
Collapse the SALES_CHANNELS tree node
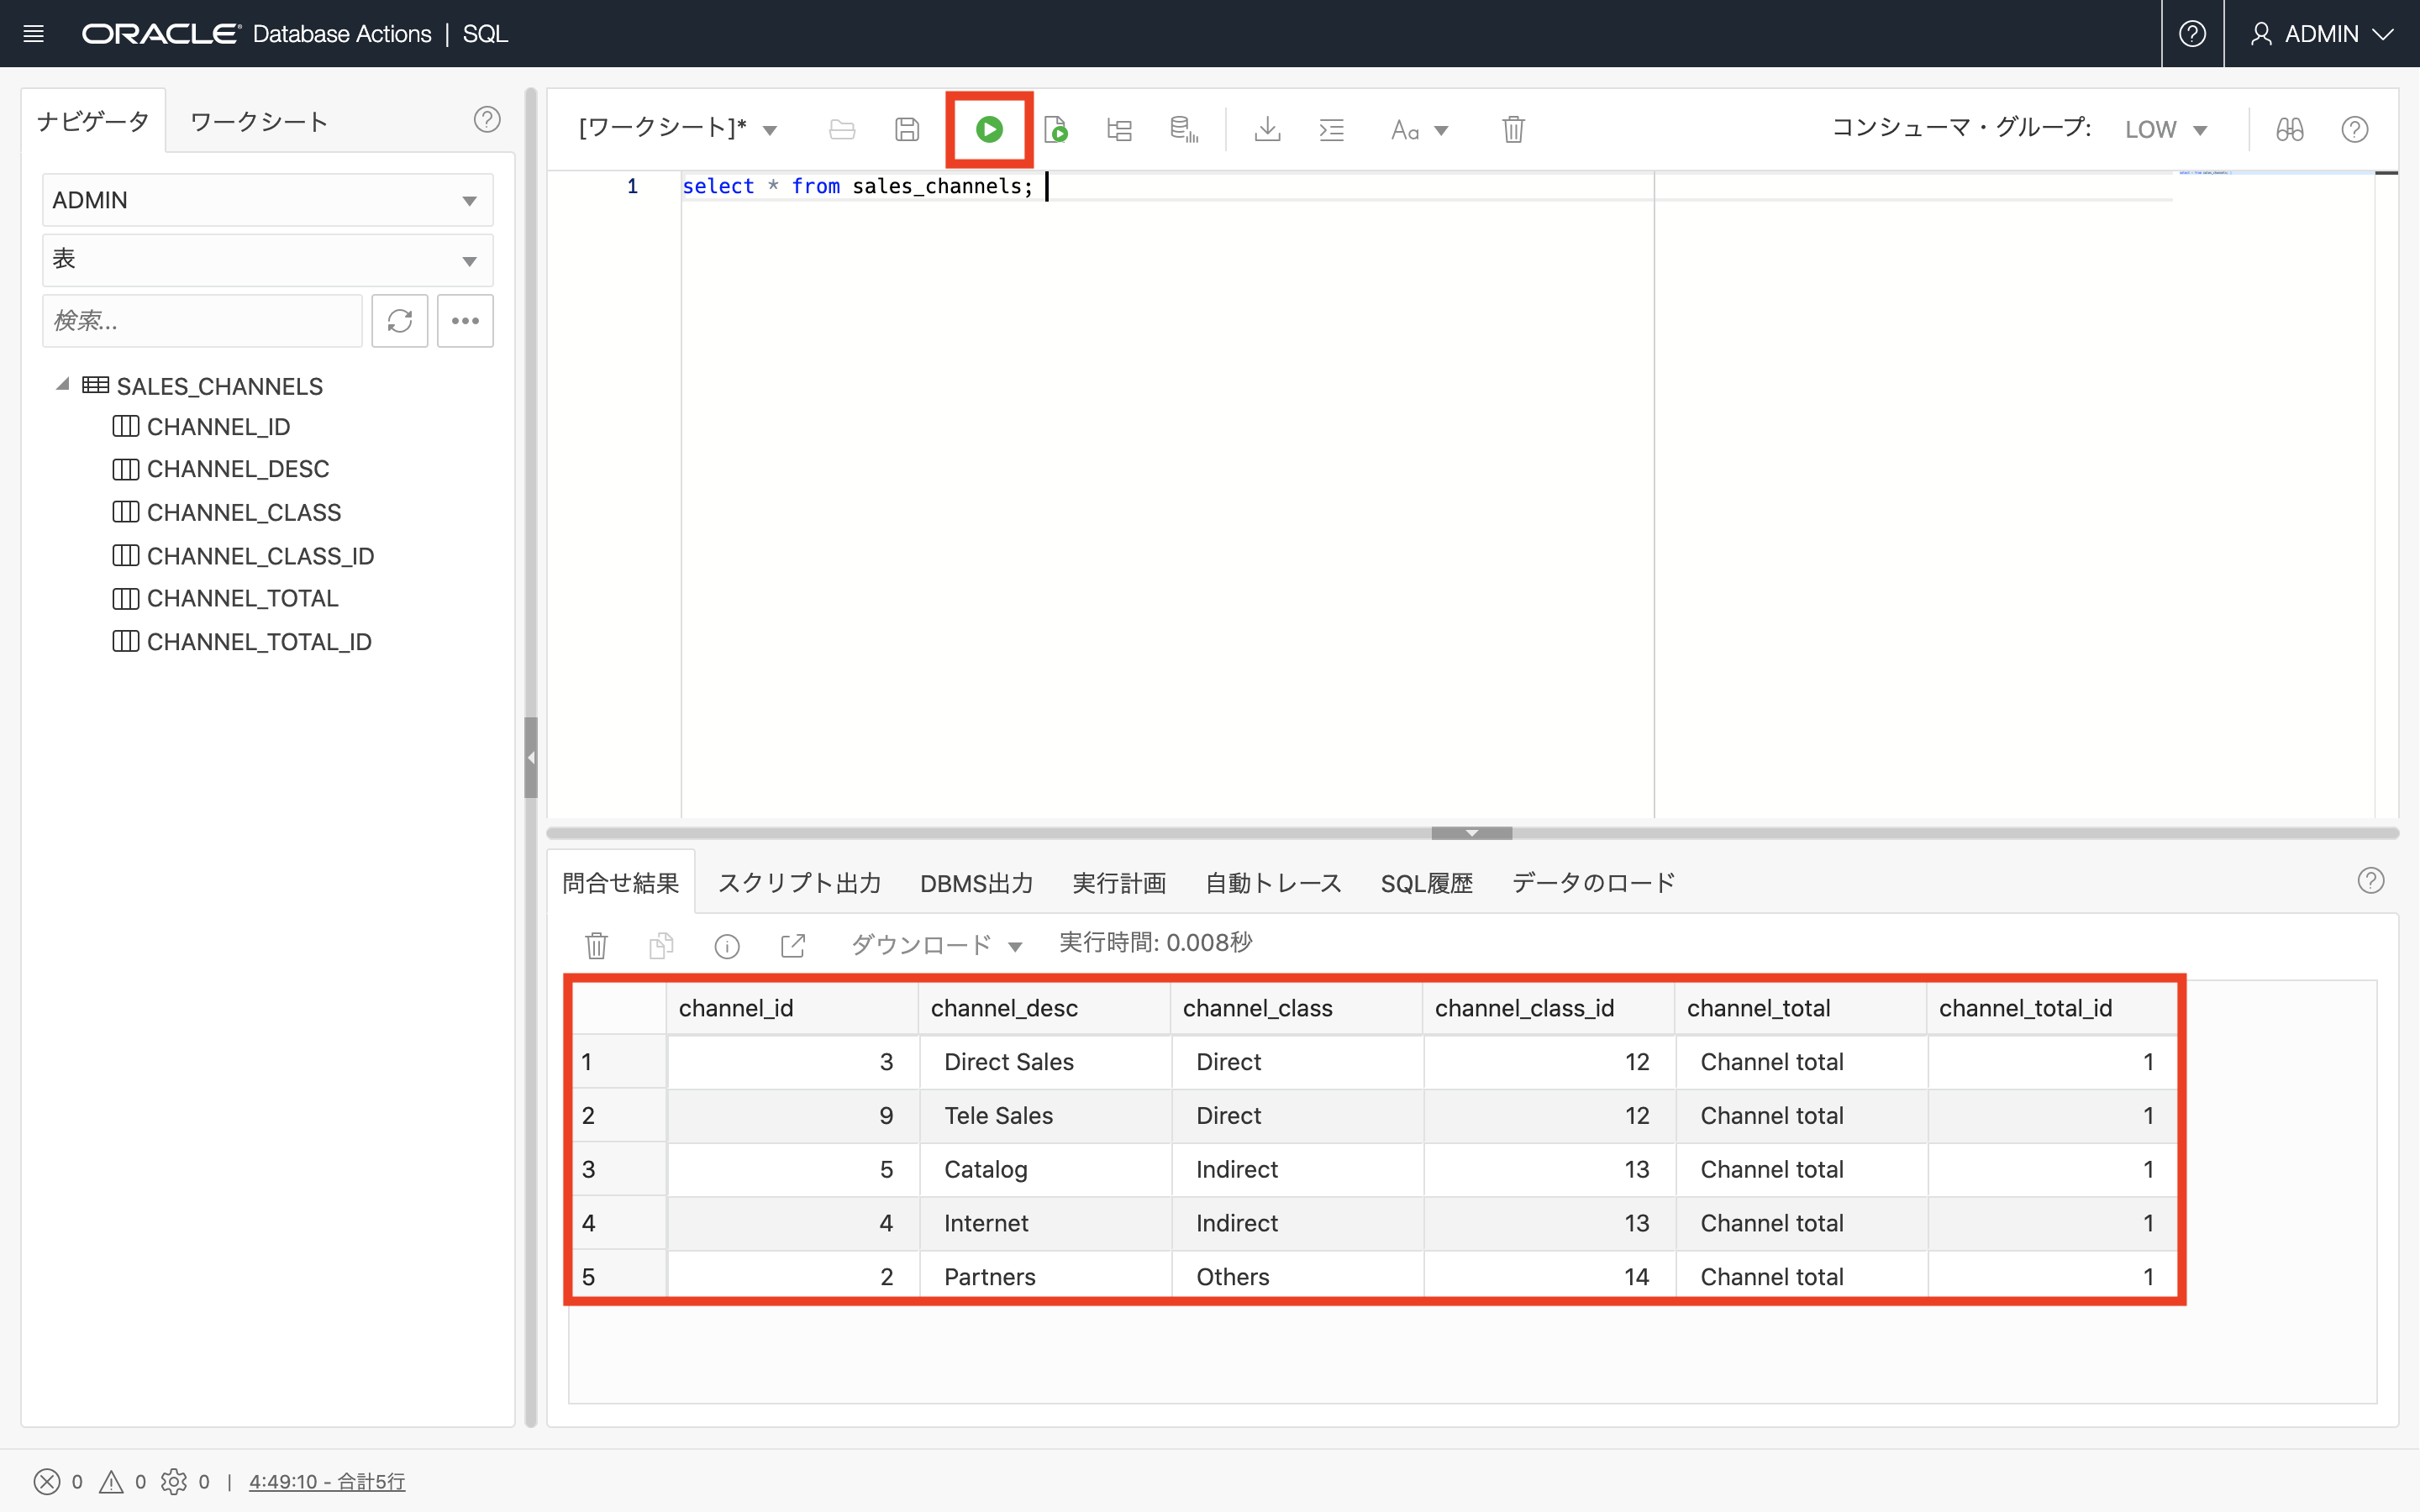tap(63, 385)
